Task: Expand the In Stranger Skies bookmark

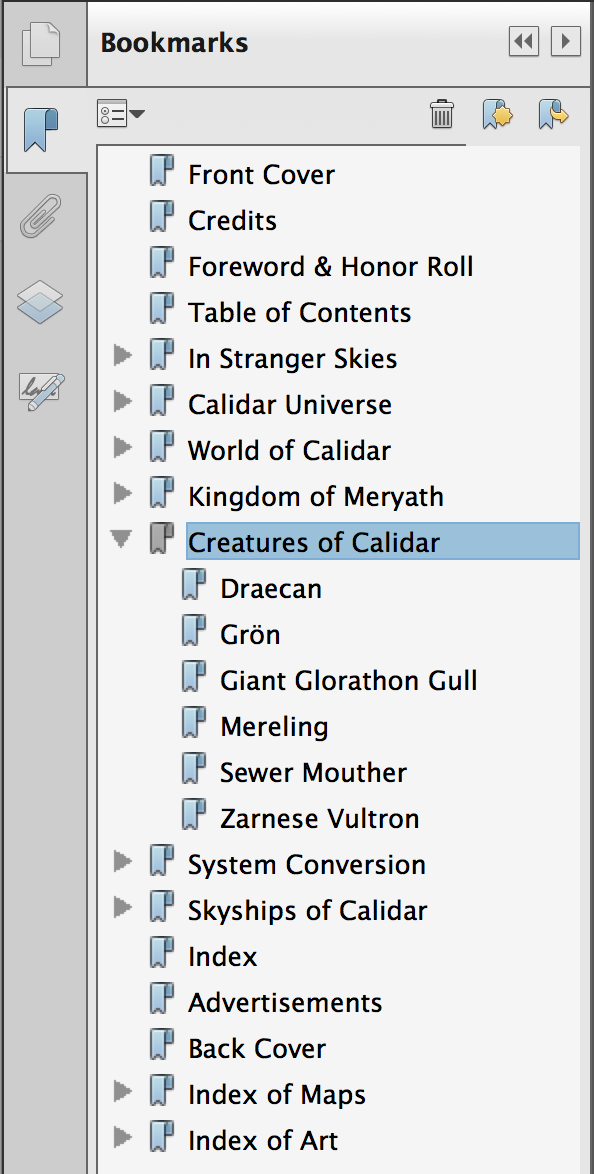Action: click(122, 355)
